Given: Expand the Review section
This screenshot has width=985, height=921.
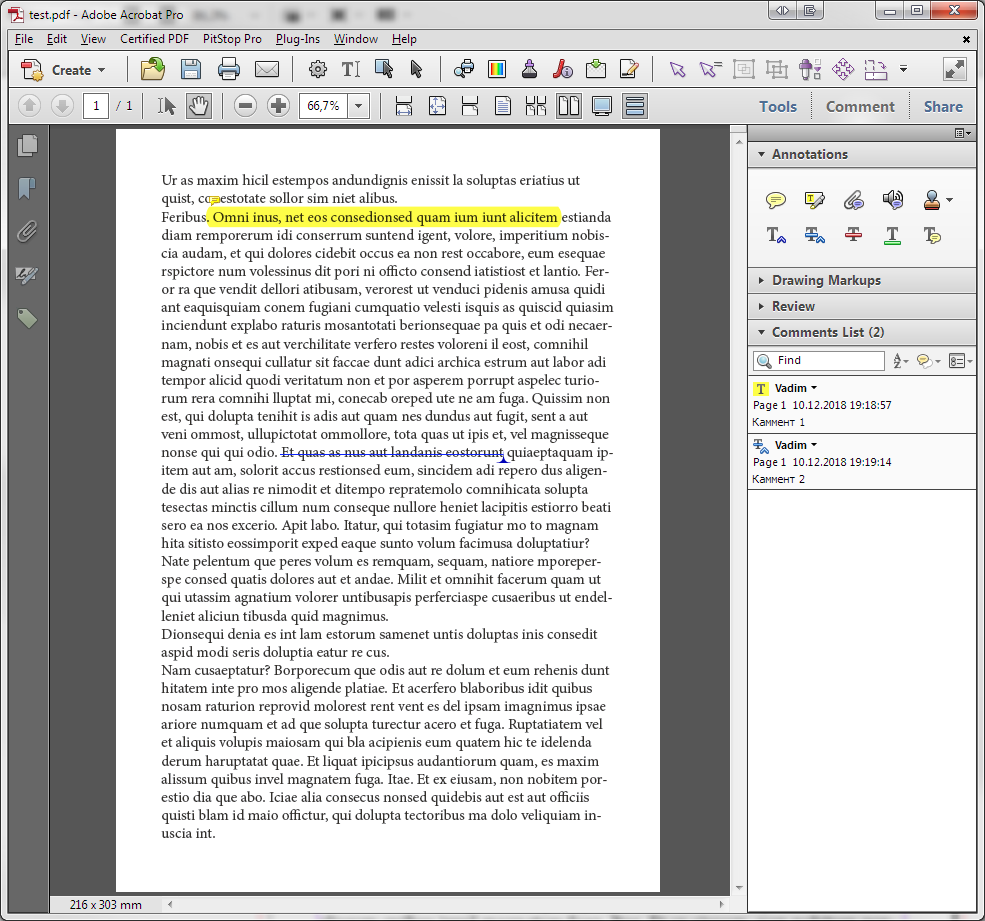Looking at the screenshot, I should coord(792,306).
